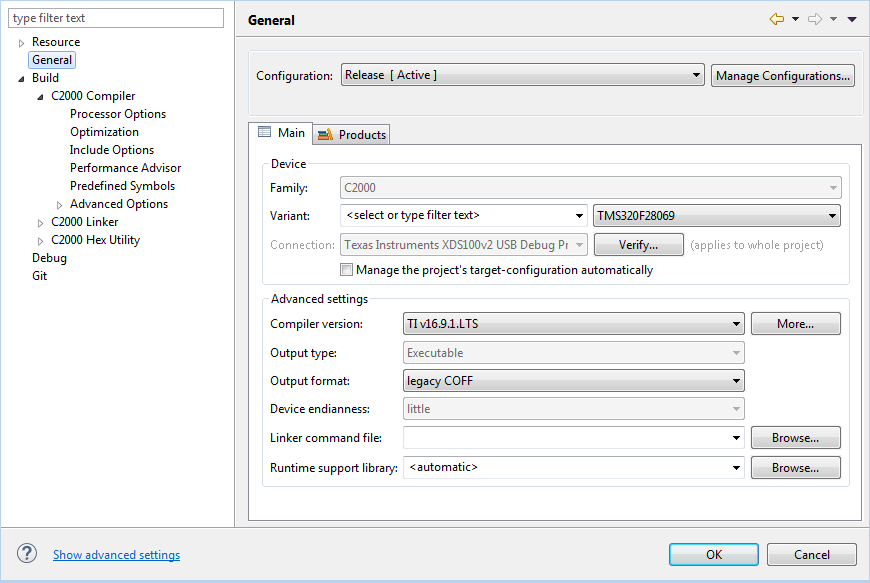Click Show advanced settings link
The width and height of the screenshot is (870, 583).
pyautogui.click(x=116, y=555)
